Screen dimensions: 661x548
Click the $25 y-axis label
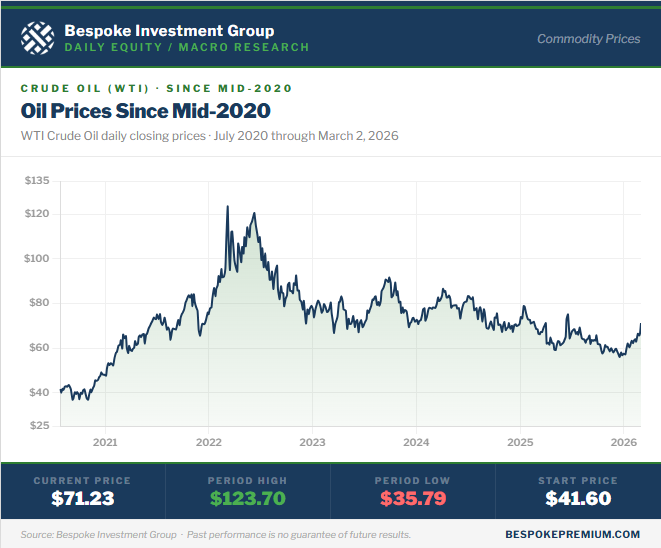click(x=38, y=426)
